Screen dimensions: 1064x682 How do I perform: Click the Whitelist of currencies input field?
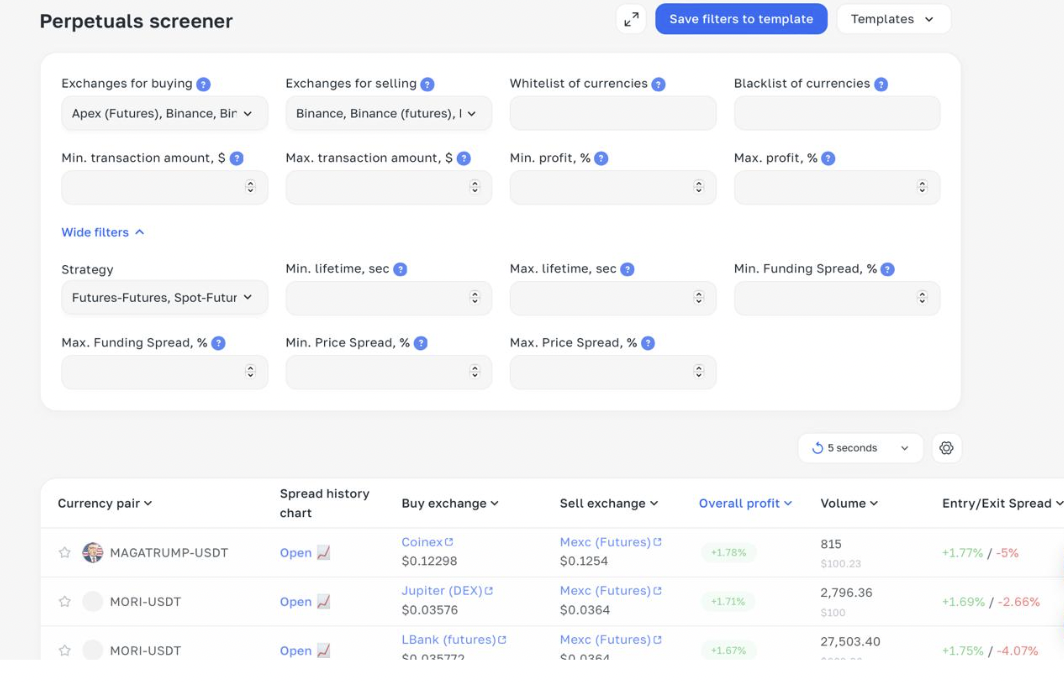(x=612, y=113)
